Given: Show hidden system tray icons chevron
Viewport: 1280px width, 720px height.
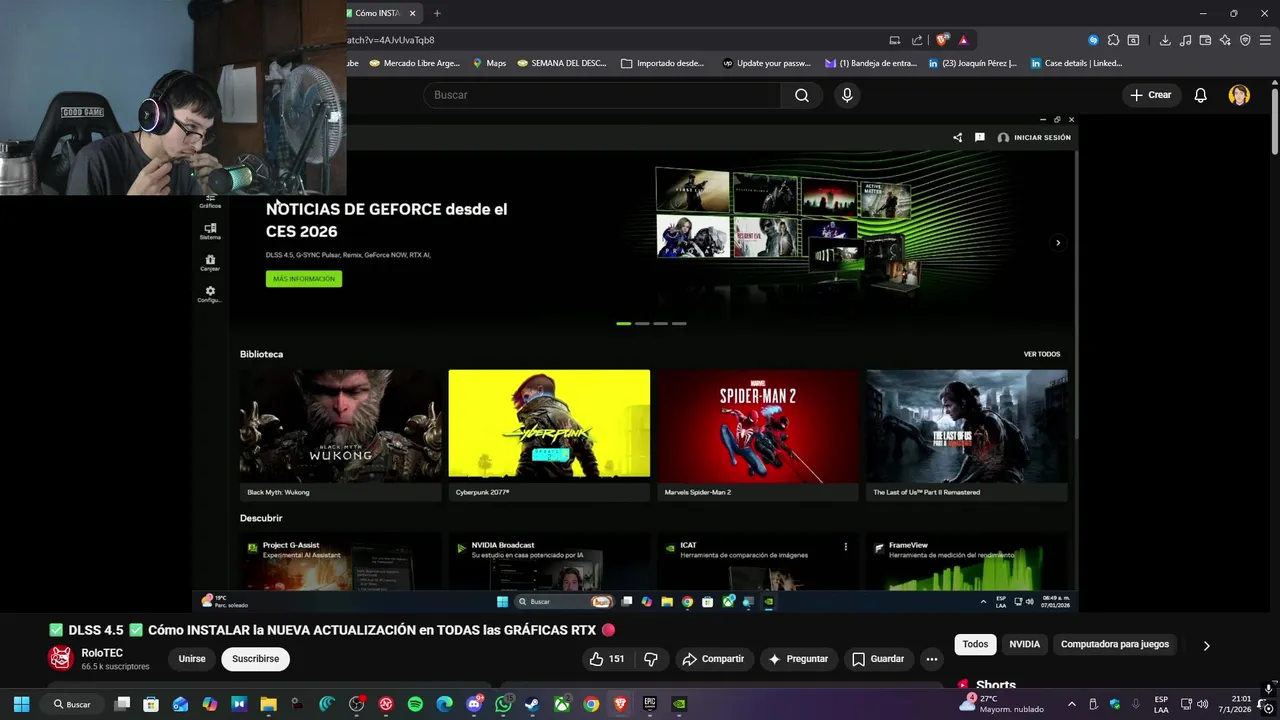Looking at the screenshot, I should pyautogui.click(x=1071, y=704).
